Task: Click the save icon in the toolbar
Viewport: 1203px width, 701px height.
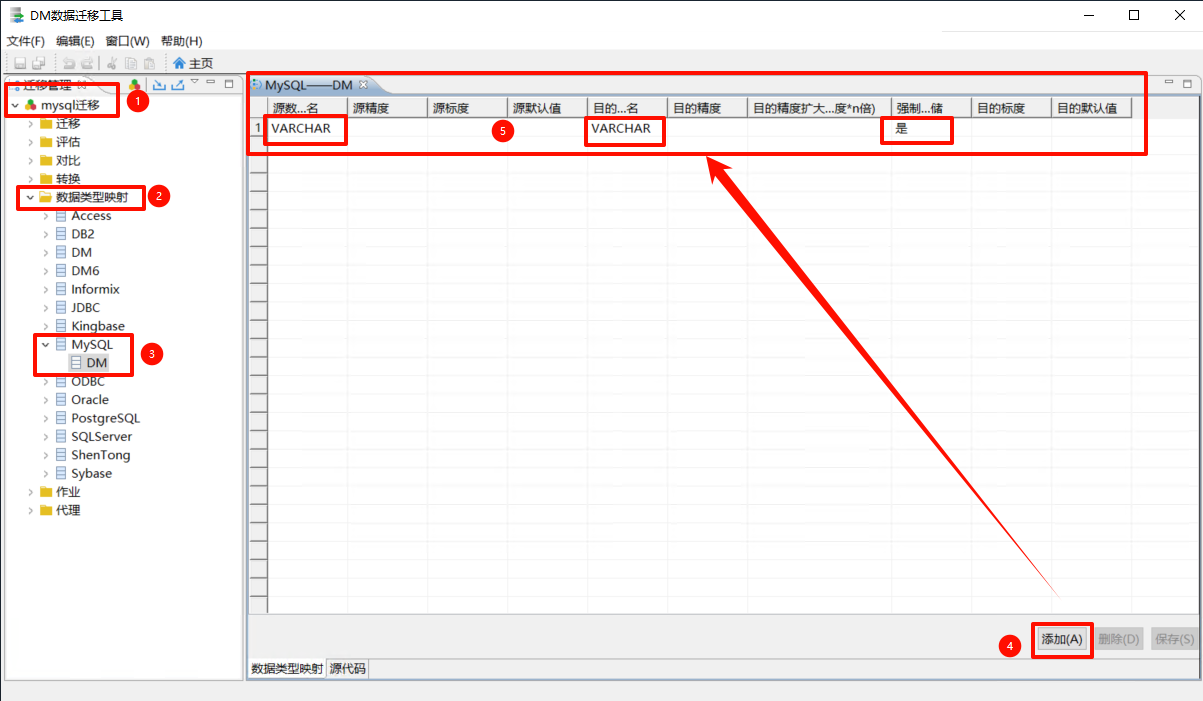Action: 20,63
